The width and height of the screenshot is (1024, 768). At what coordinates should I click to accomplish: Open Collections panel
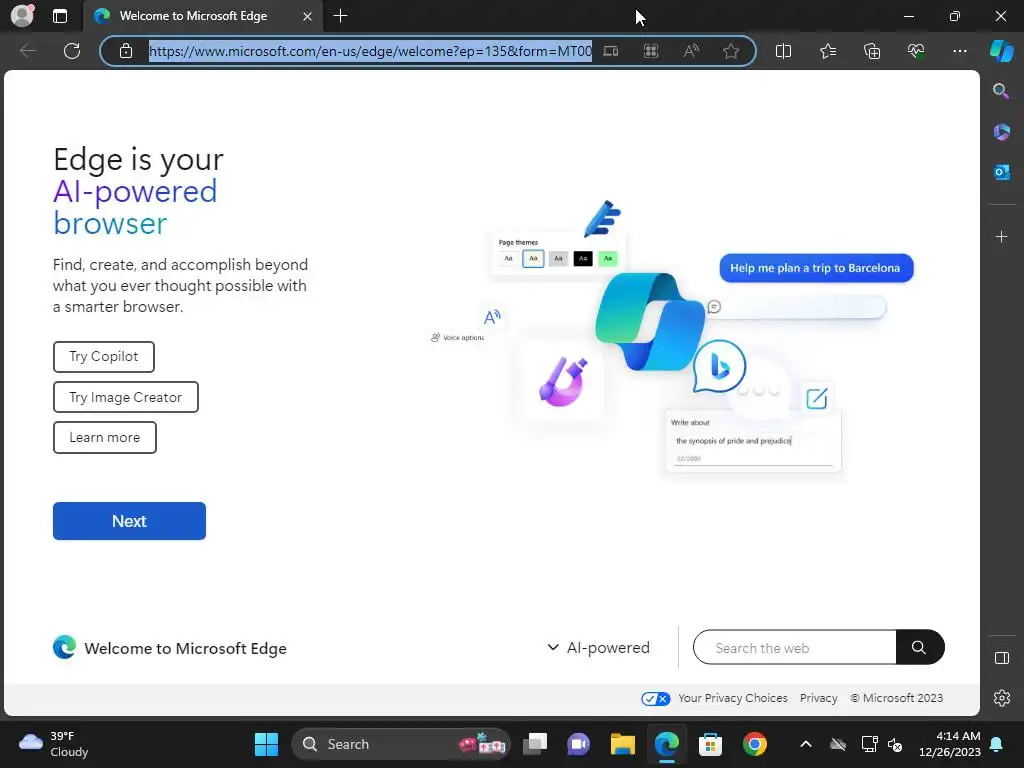point(872,51)
